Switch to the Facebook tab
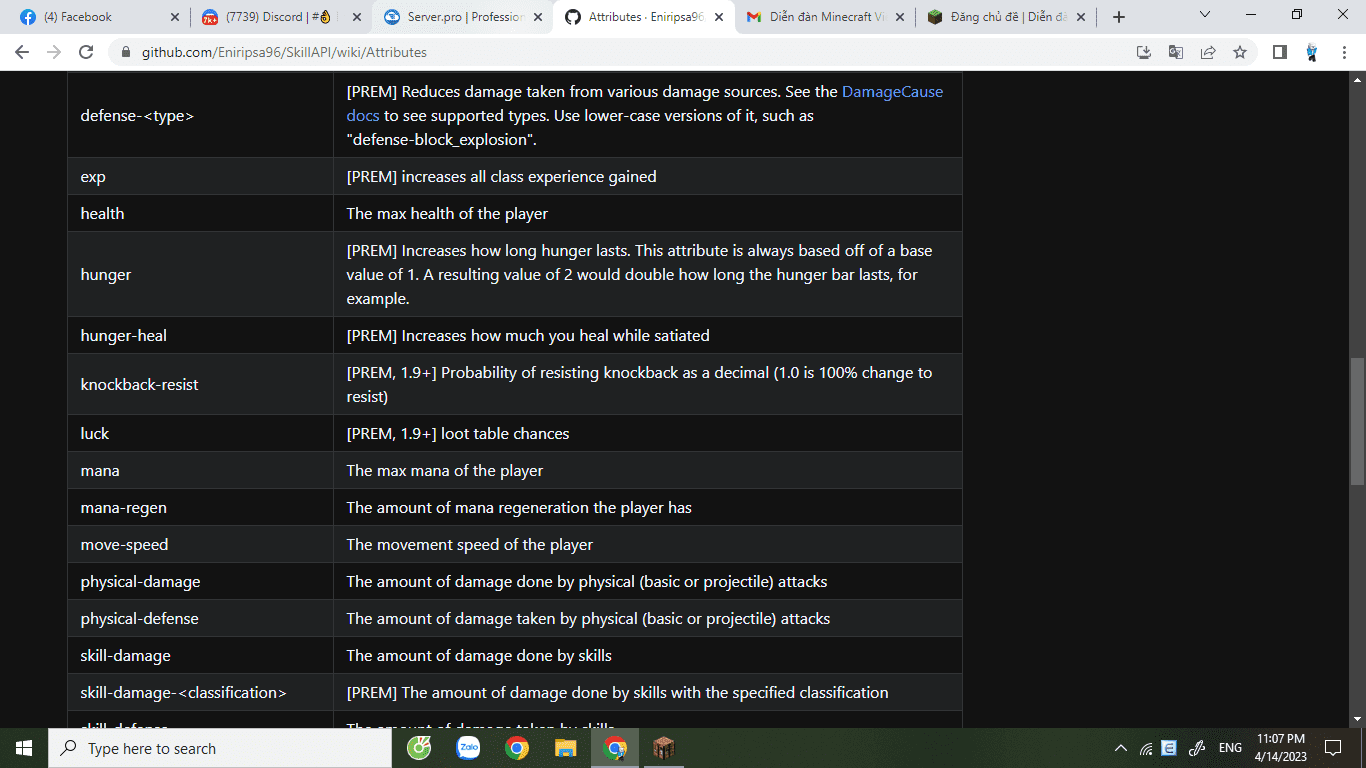Screen dimensions: 1366x768 (x=95, y=17)
